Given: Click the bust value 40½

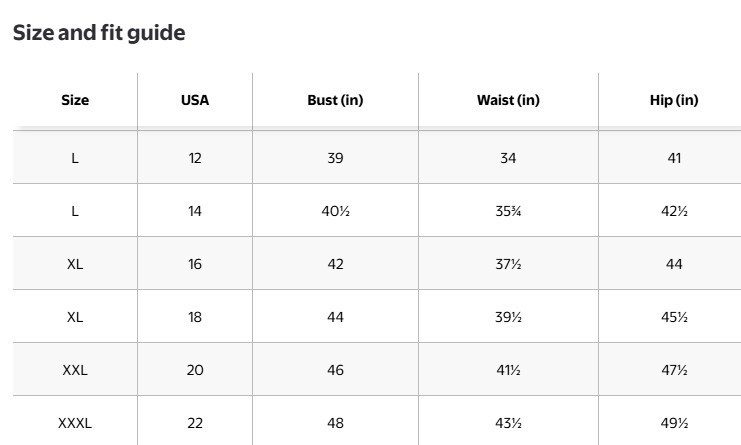Looking at the screenshot, I should tap(335, 211).
